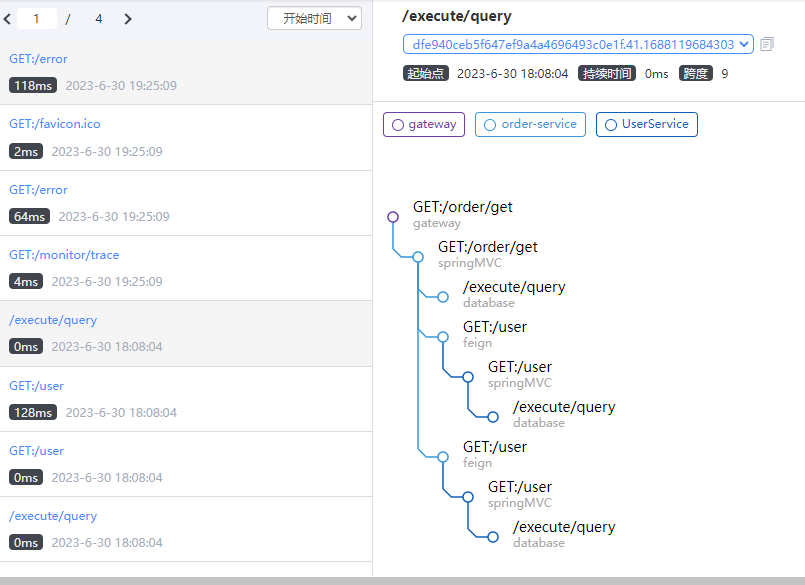Viewport: 805px width, 585px height.
Task: Open the trace ID selector dropdown
Action: coord(578,44)
